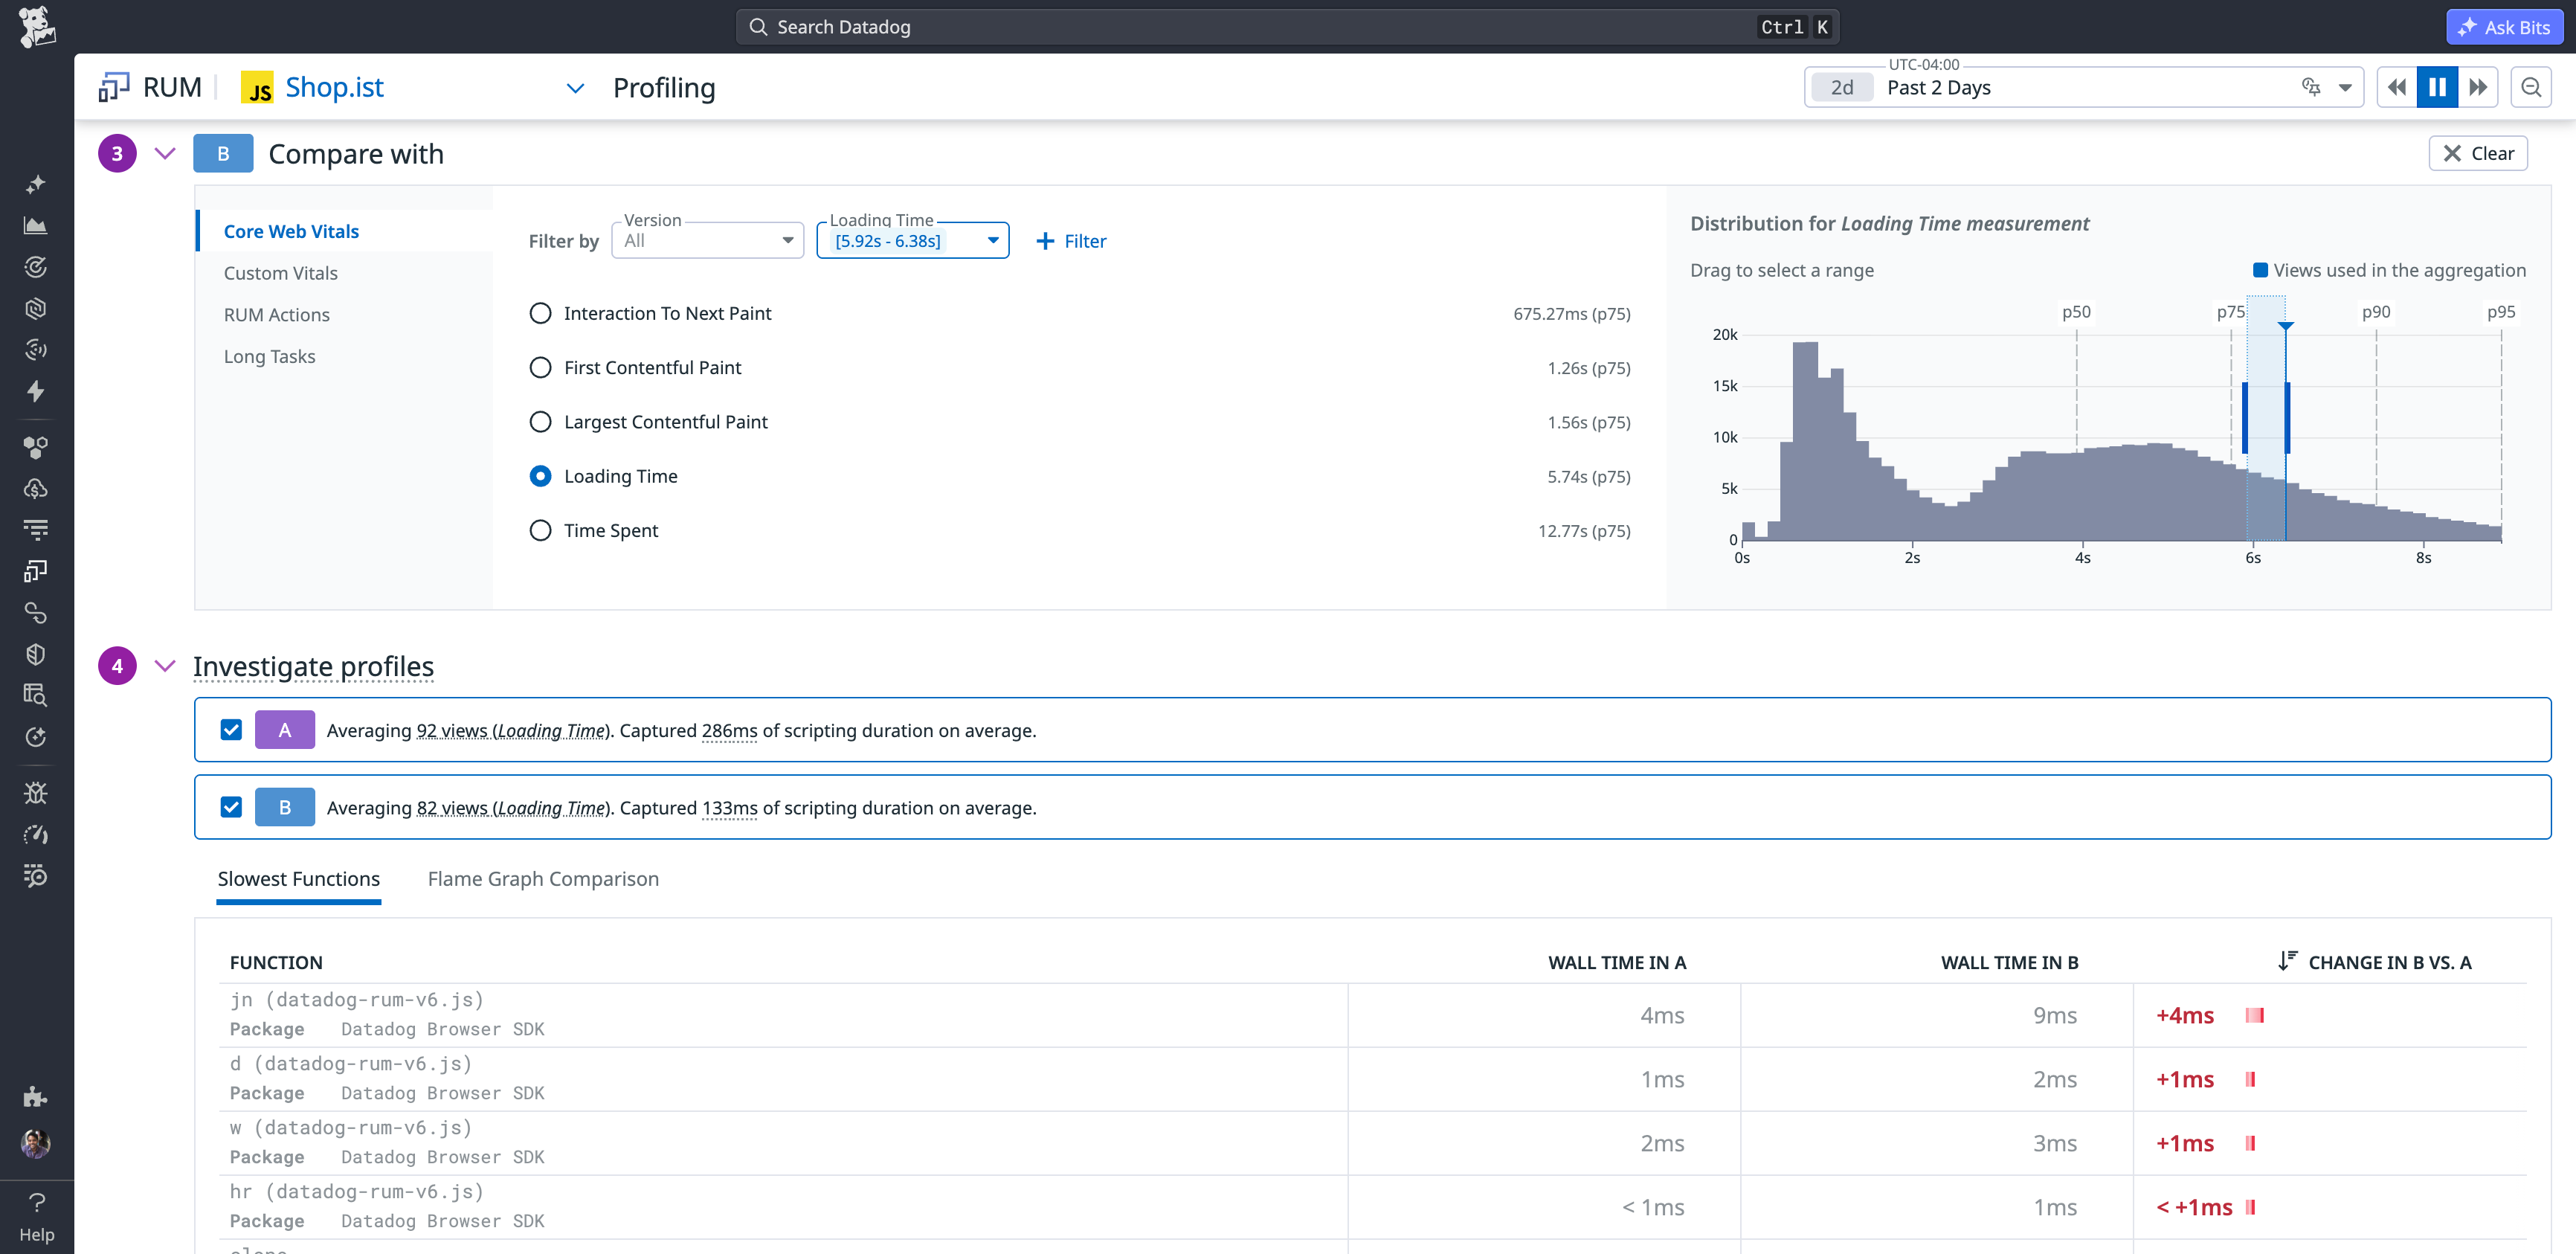Screen dimensions: 2576x1254
Task: Step the time range forward
Action: coord(2478,87)
